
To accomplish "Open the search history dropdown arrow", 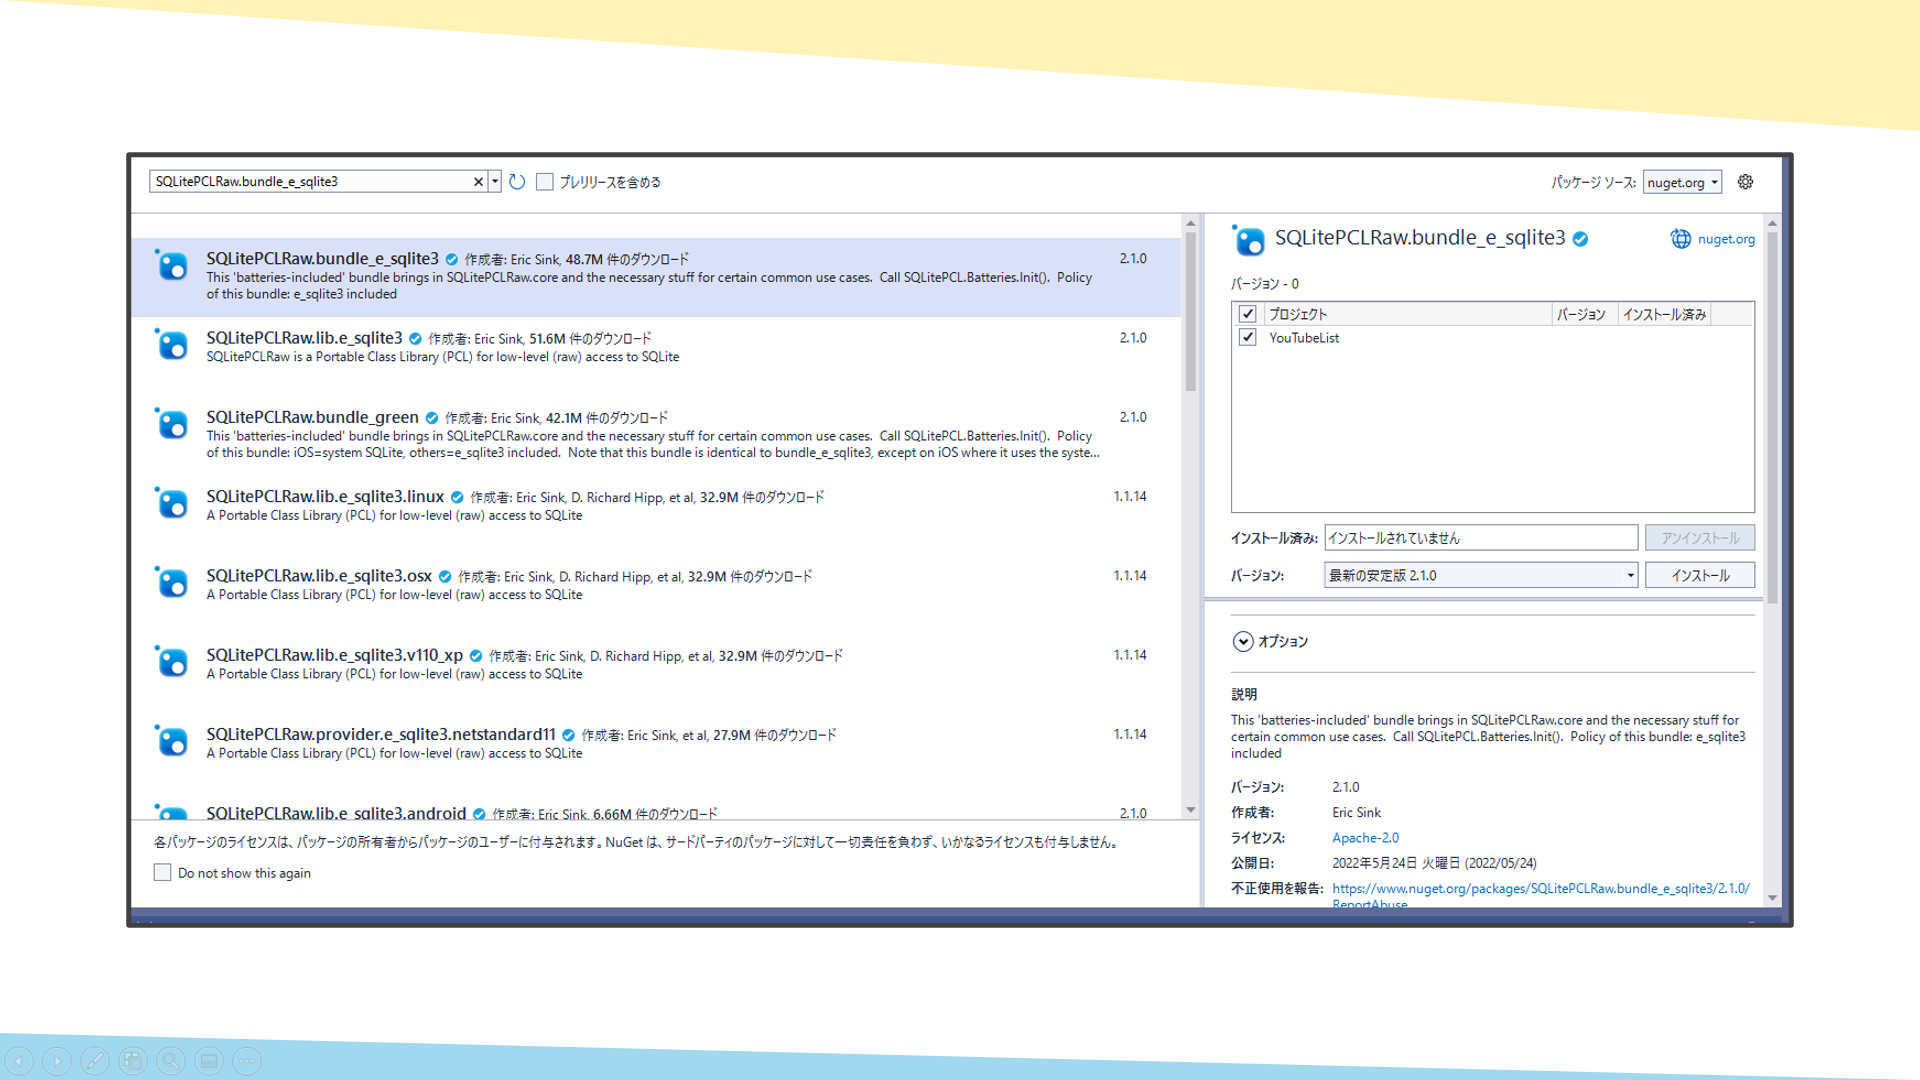I will (x=495, y=182).
